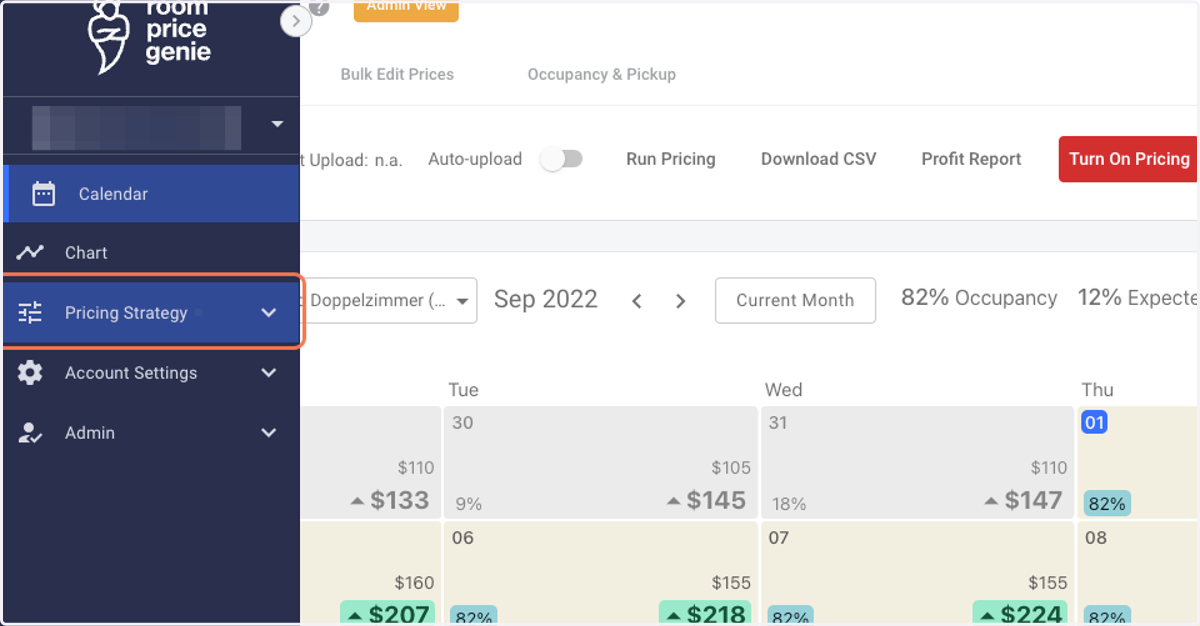This screenshot has width=1200, height=626.
Task: Open the Chart menu item
Action: pos(151,253)
